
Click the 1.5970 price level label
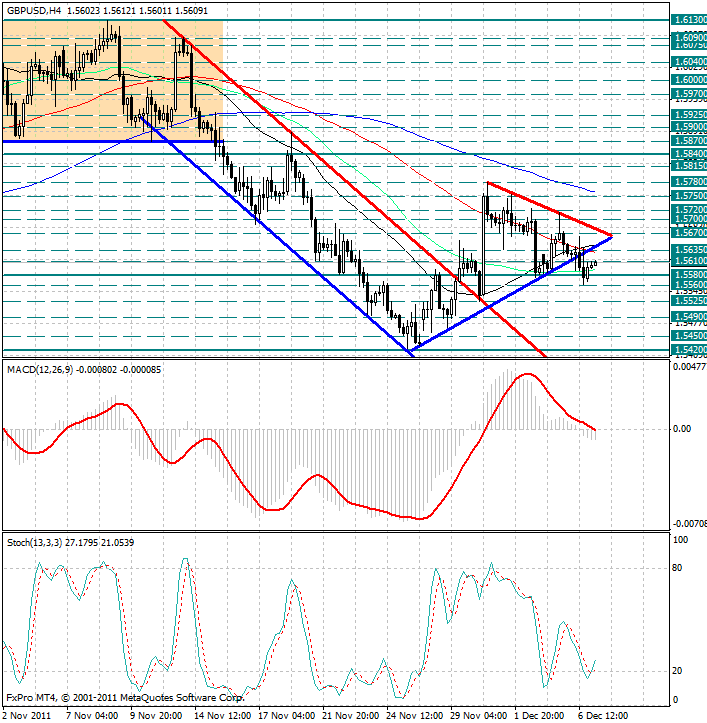[x=689, y=94]
